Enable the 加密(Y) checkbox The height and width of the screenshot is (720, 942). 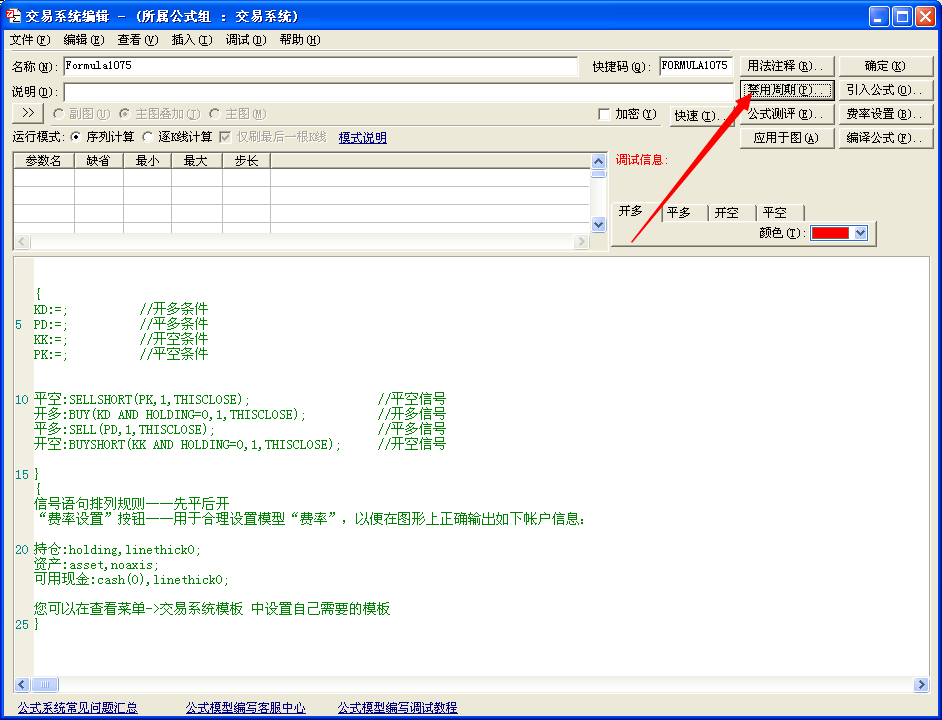627,114
